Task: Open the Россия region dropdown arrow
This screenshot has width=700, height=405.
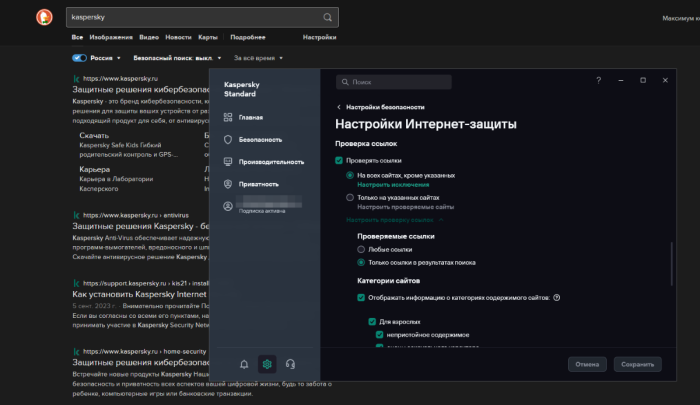Action: tap(119, 58)
